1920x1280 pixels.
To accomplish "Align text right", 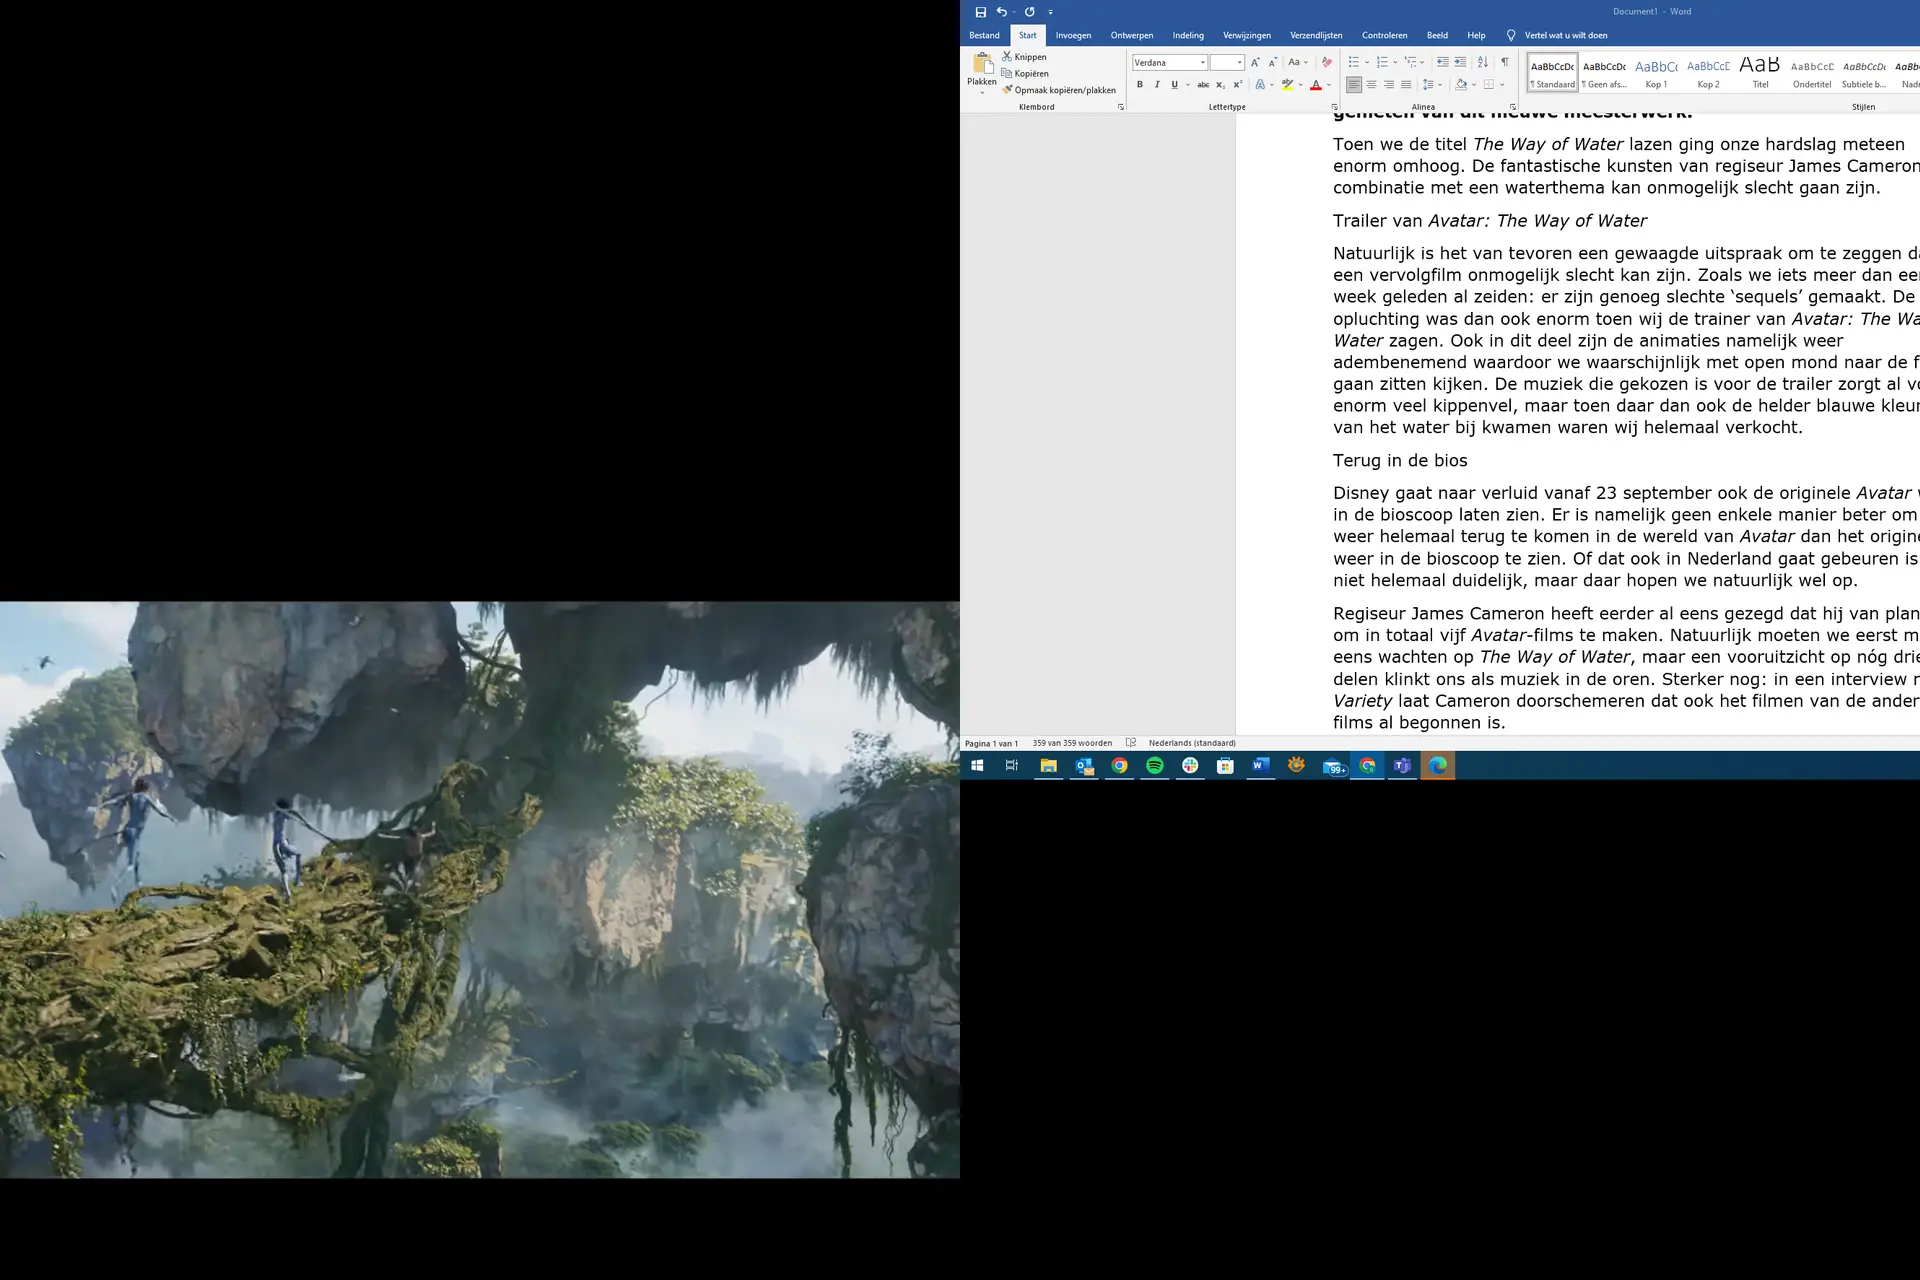I will coord(1389,85).
